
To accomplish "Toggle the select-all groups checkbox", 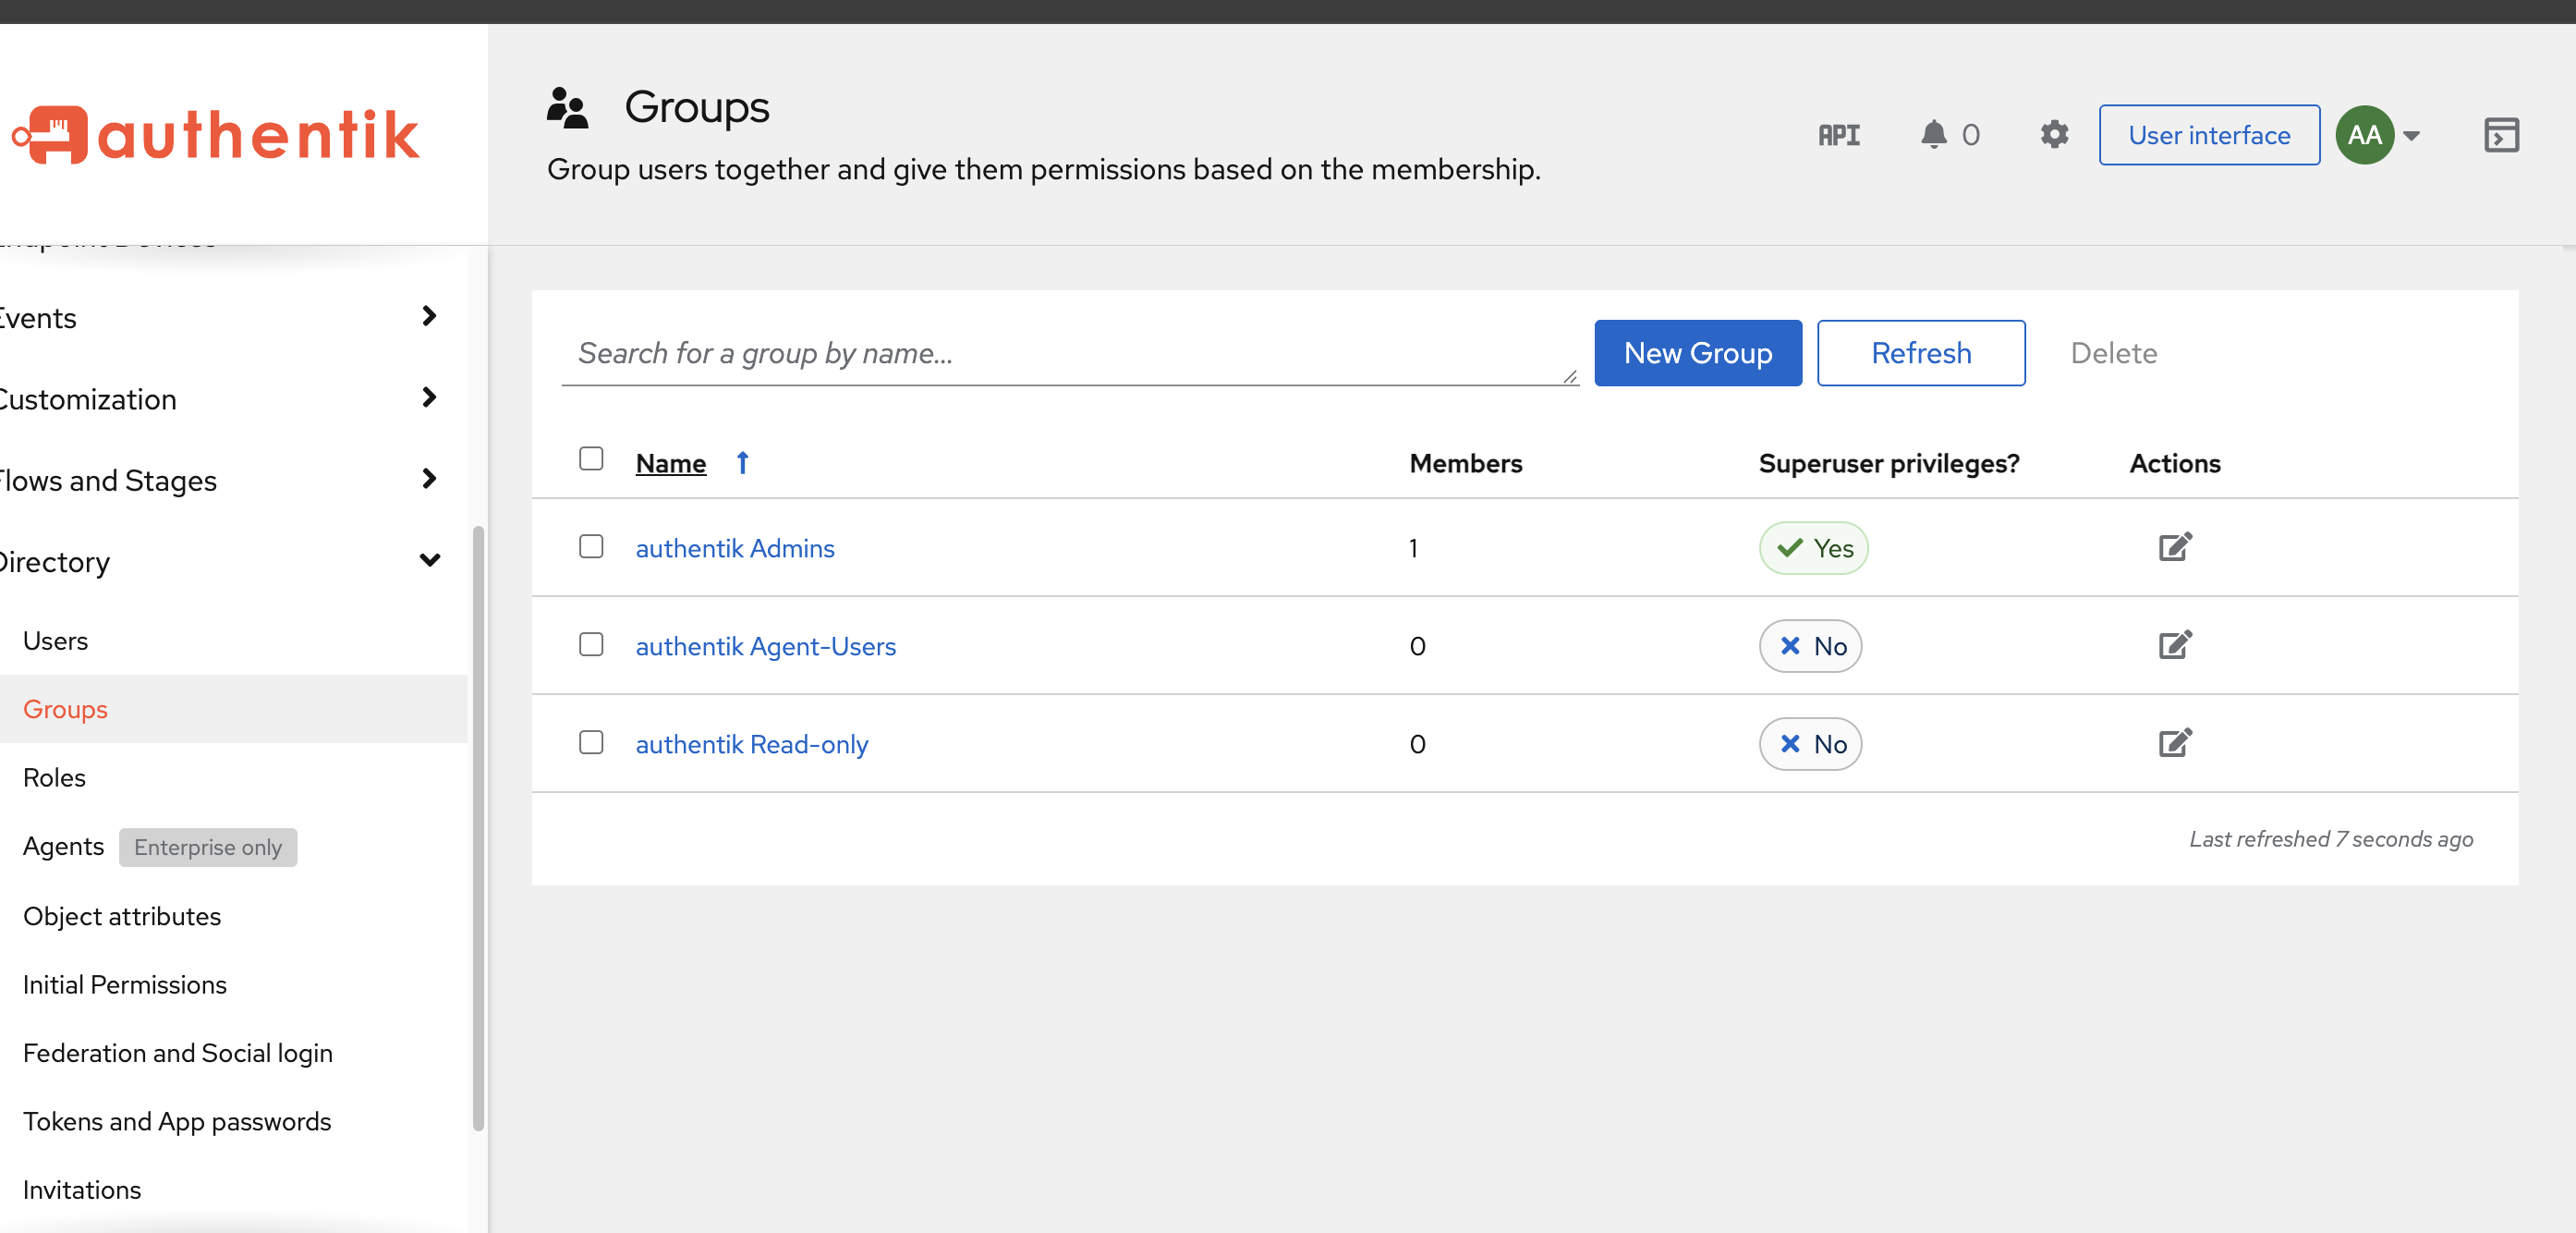I will 591,459.
